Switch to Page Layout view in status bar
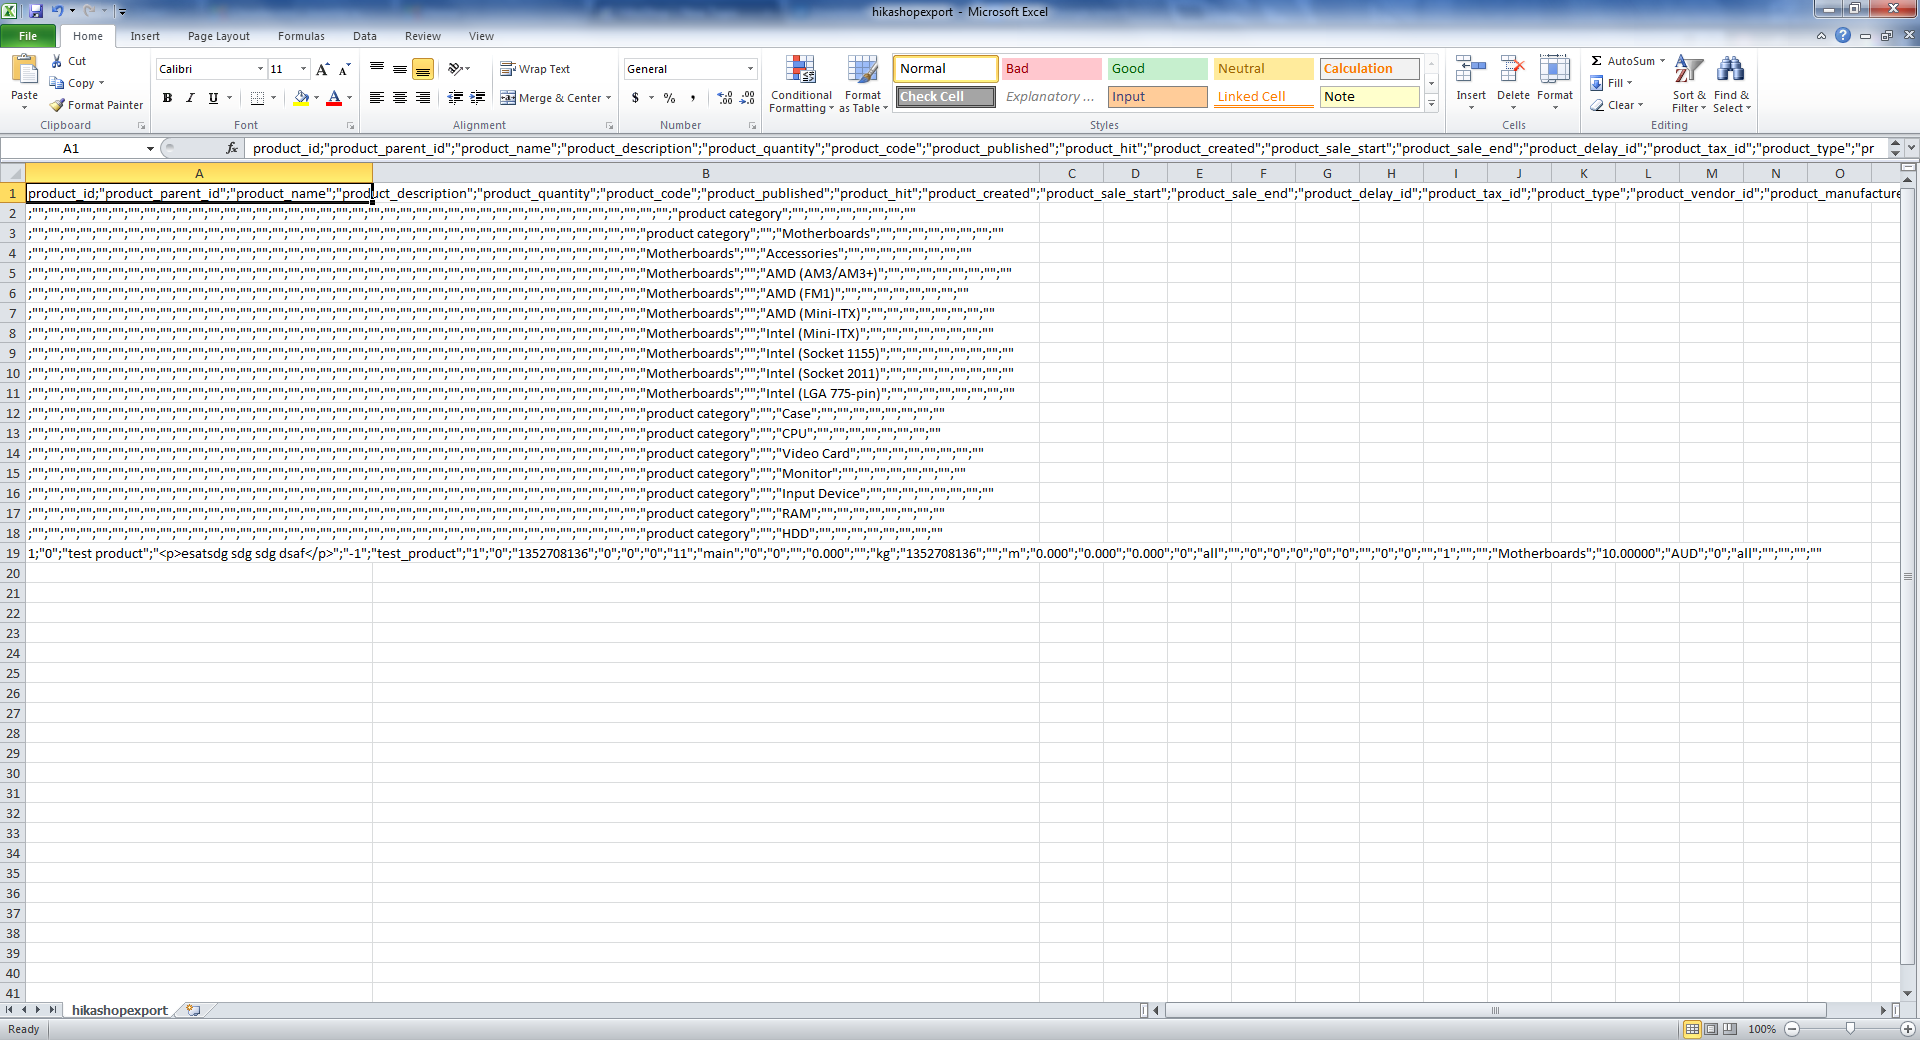The image size is (1920, 1040). pyautogui.click(x=1711, y=1029)
